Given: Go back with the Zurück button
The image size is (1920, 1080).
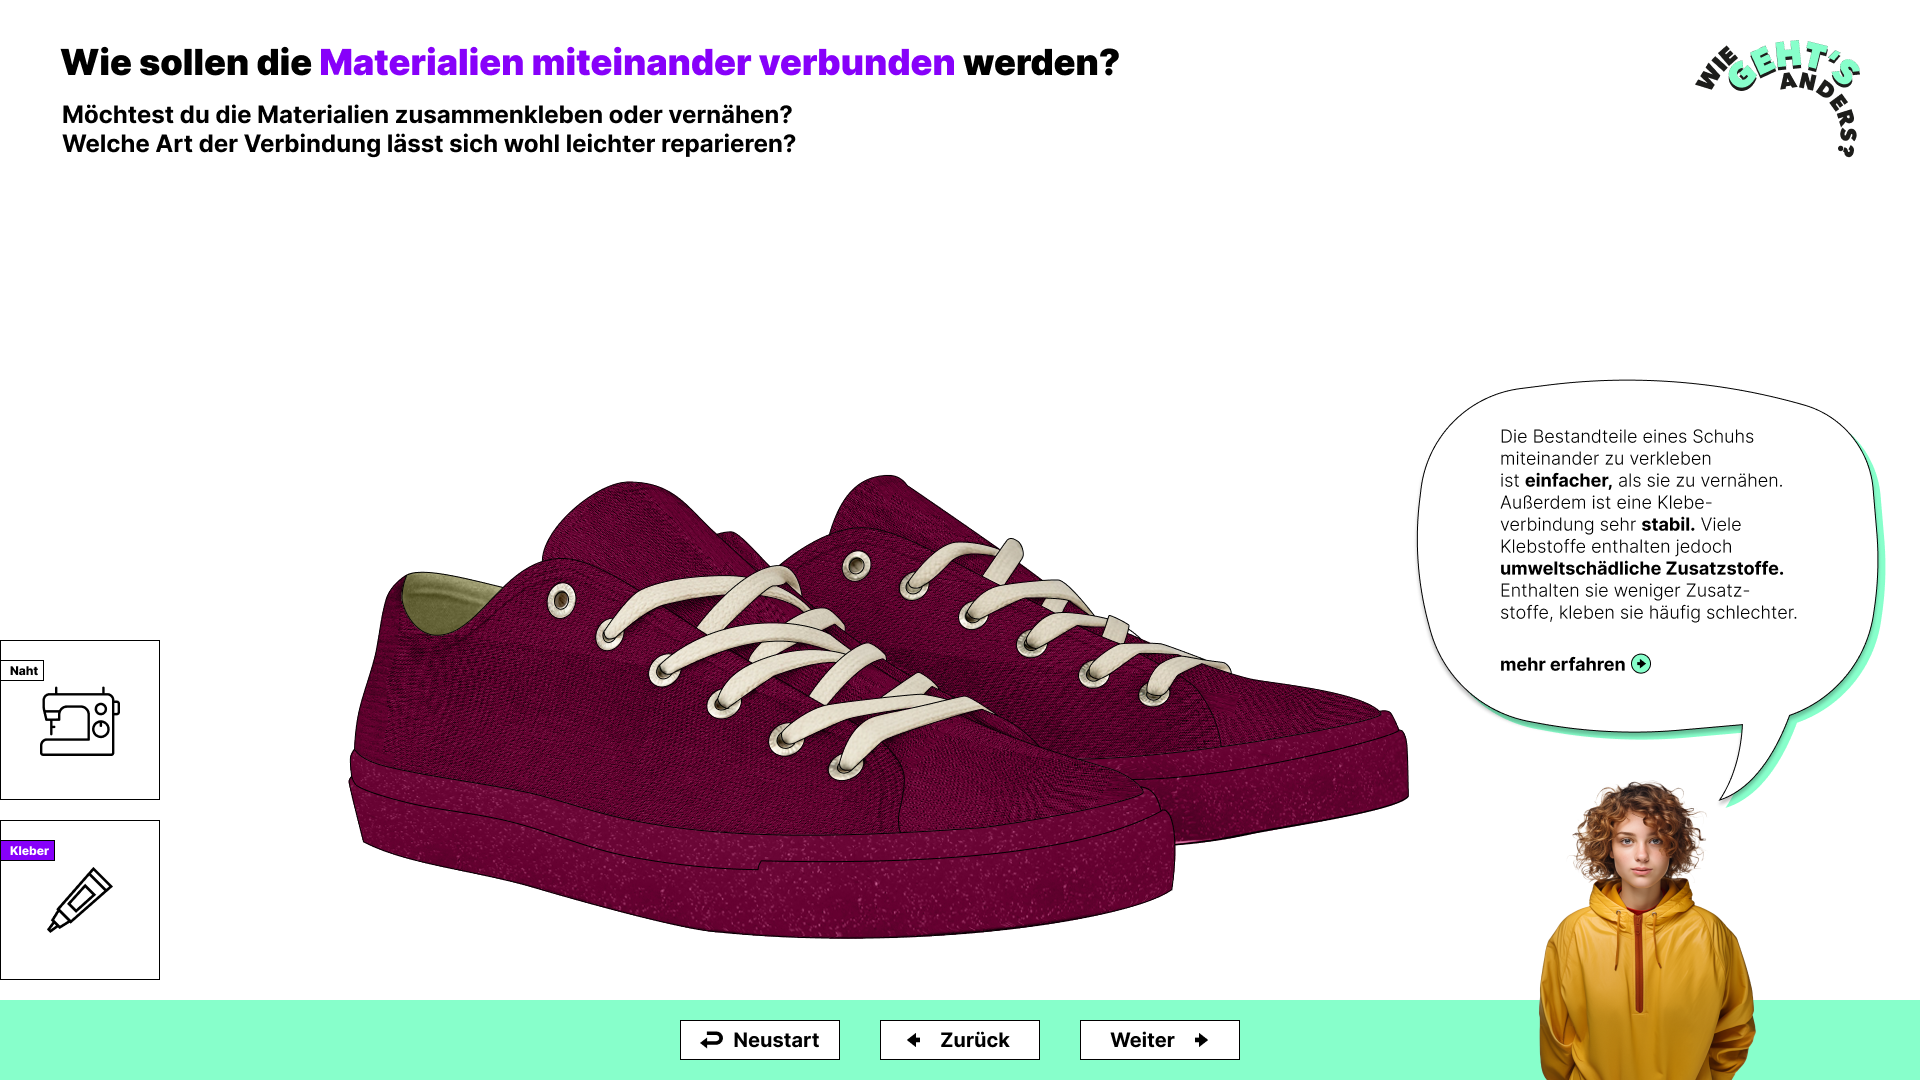Looking at the screenshot, I should (x=960, y=1040).
